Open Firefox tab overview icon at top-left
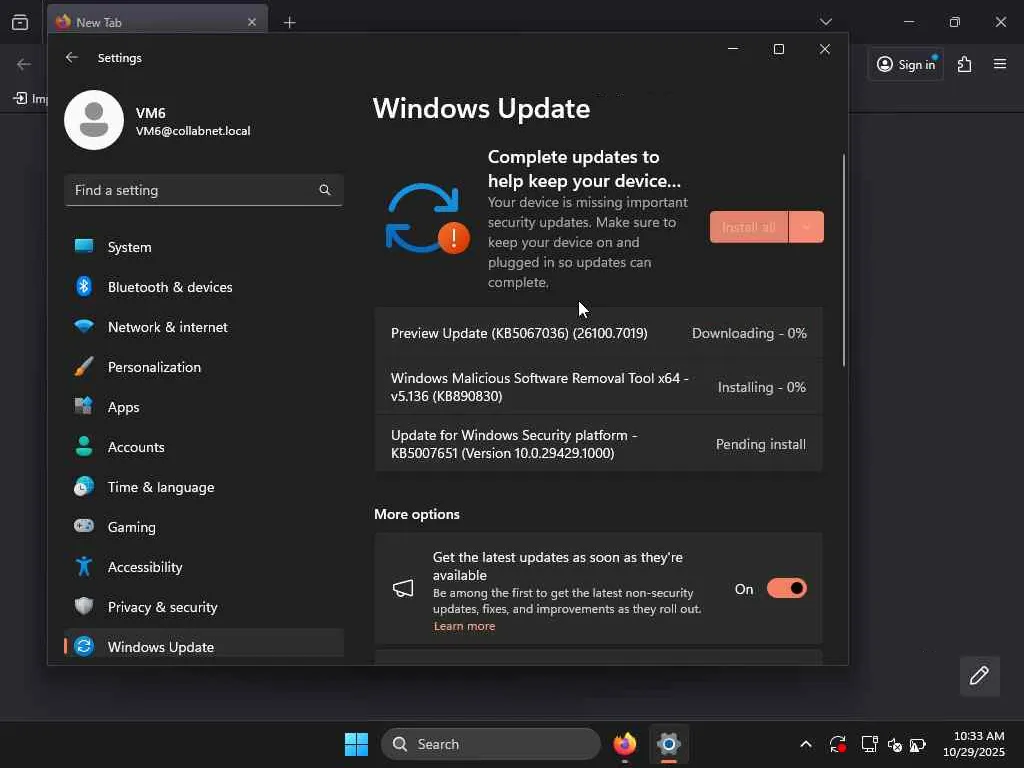Screen dimensions: 1024x768 20,22
